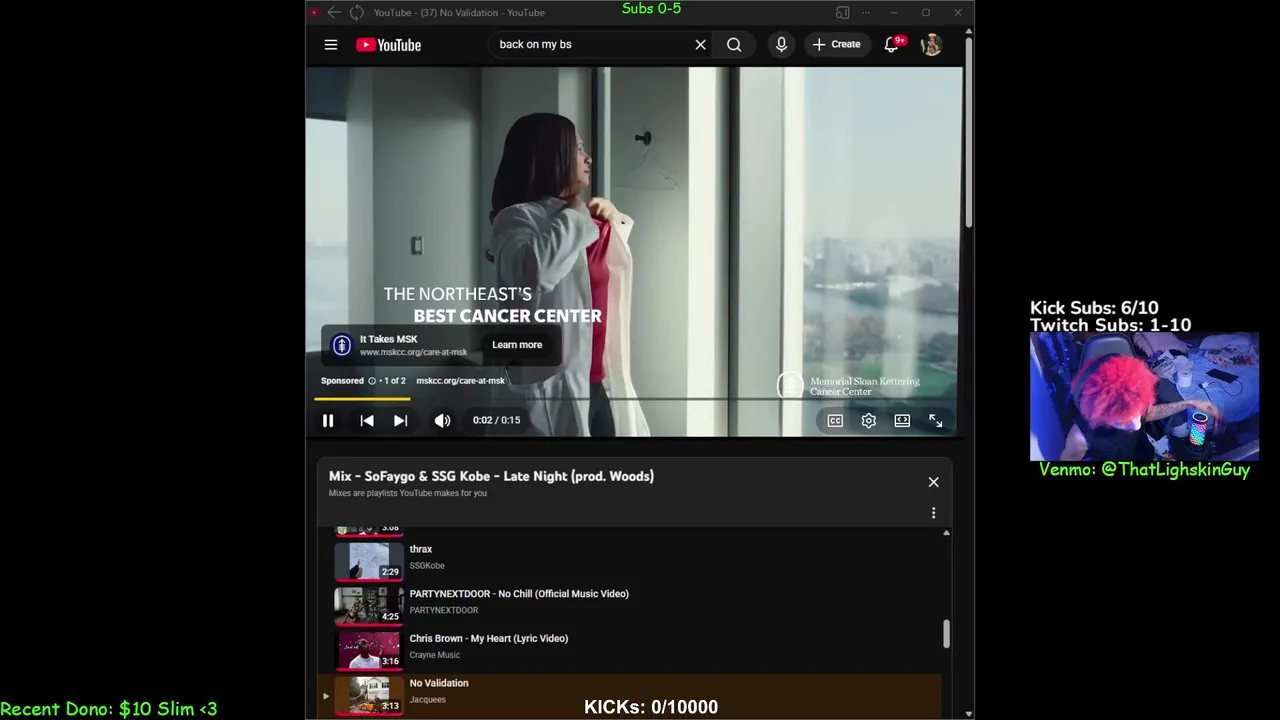
Task: Skip to the previous video
Action: coord(367,421)
